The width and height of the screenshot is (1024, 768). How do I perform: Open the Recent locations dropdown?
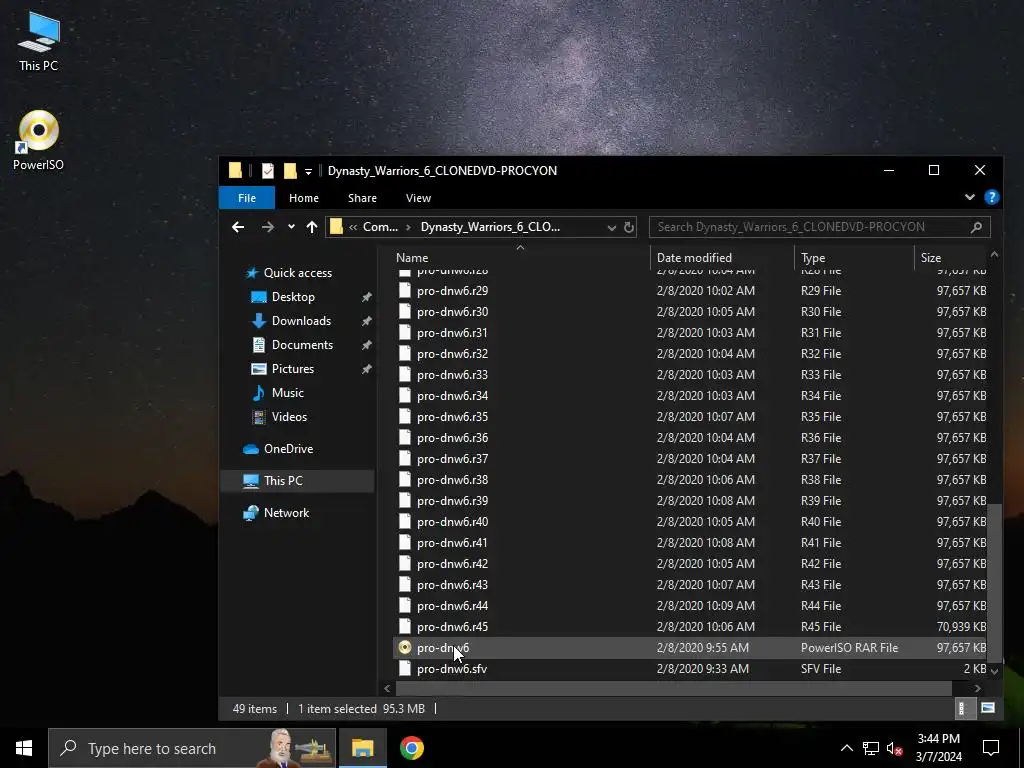click(x=291, y=227)
